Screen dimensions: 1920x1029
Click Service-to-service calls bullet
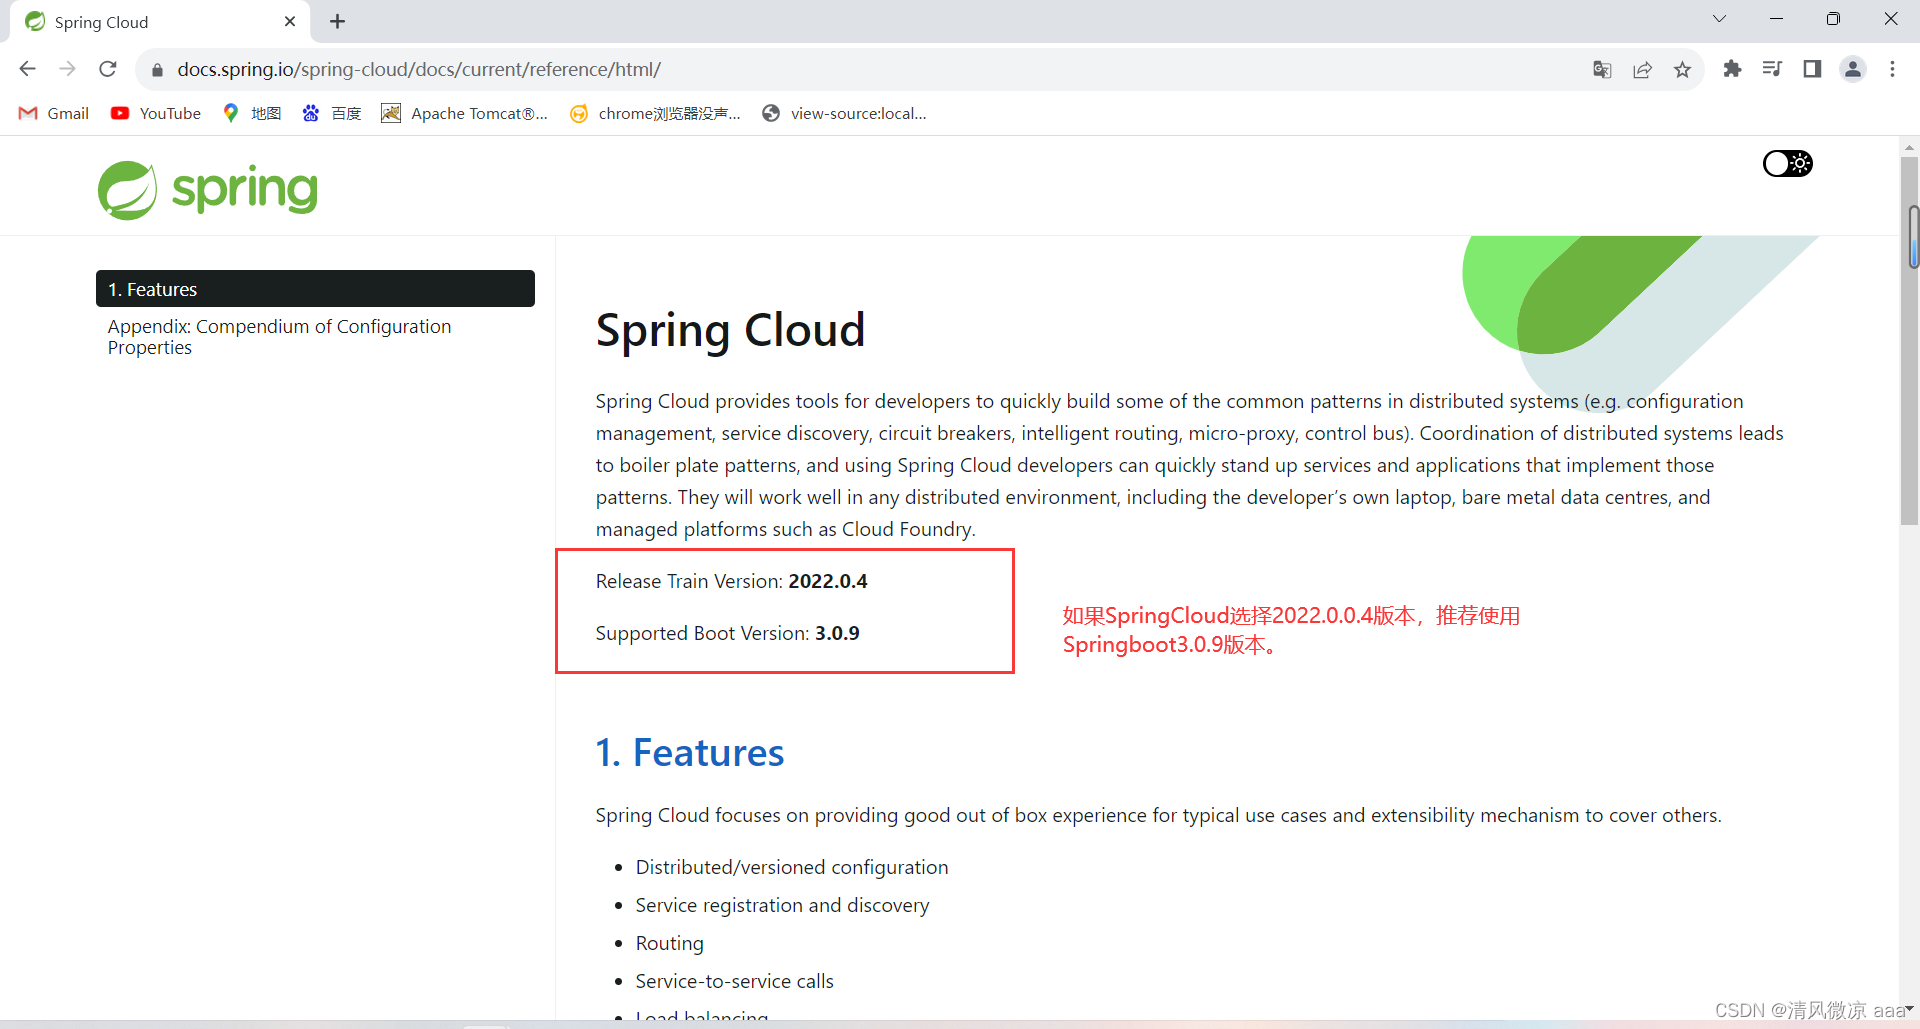pos(734,981)
